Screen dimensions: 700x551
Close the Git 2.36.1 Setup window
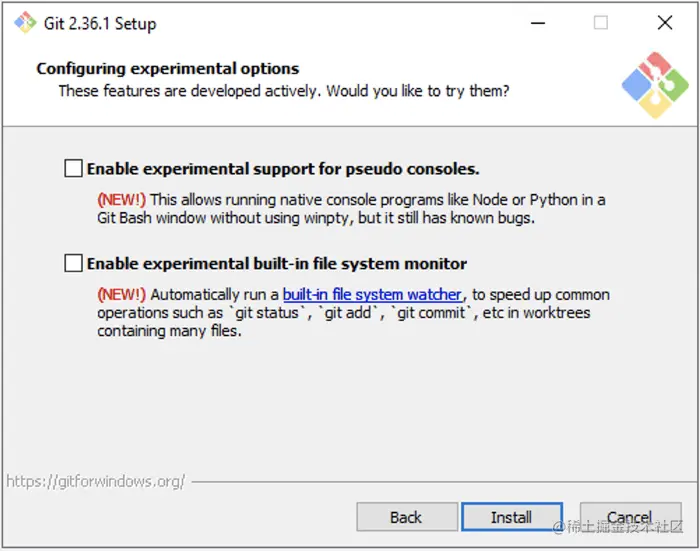pos(664,23)
